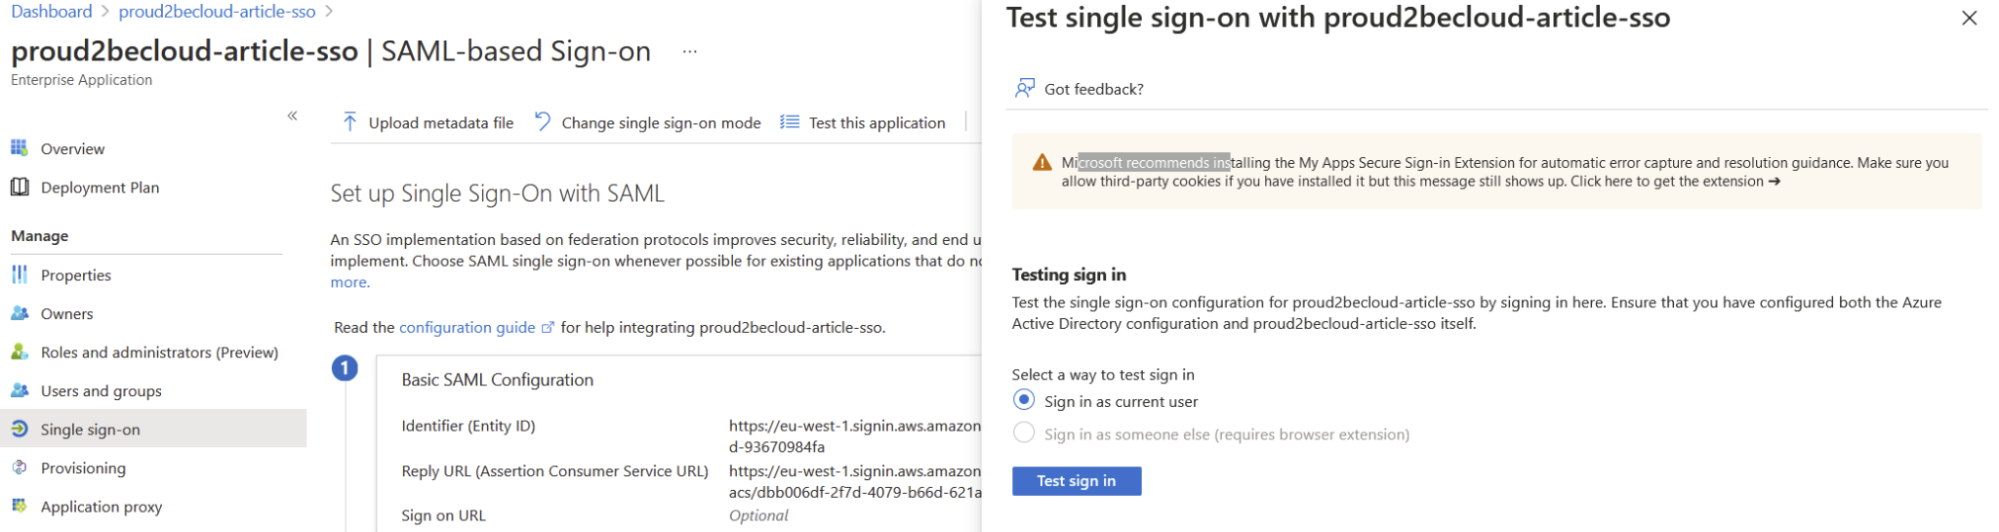Open the Provisioning sync icon
This screenshot has height=532, width=1999.
pos(19,467)
